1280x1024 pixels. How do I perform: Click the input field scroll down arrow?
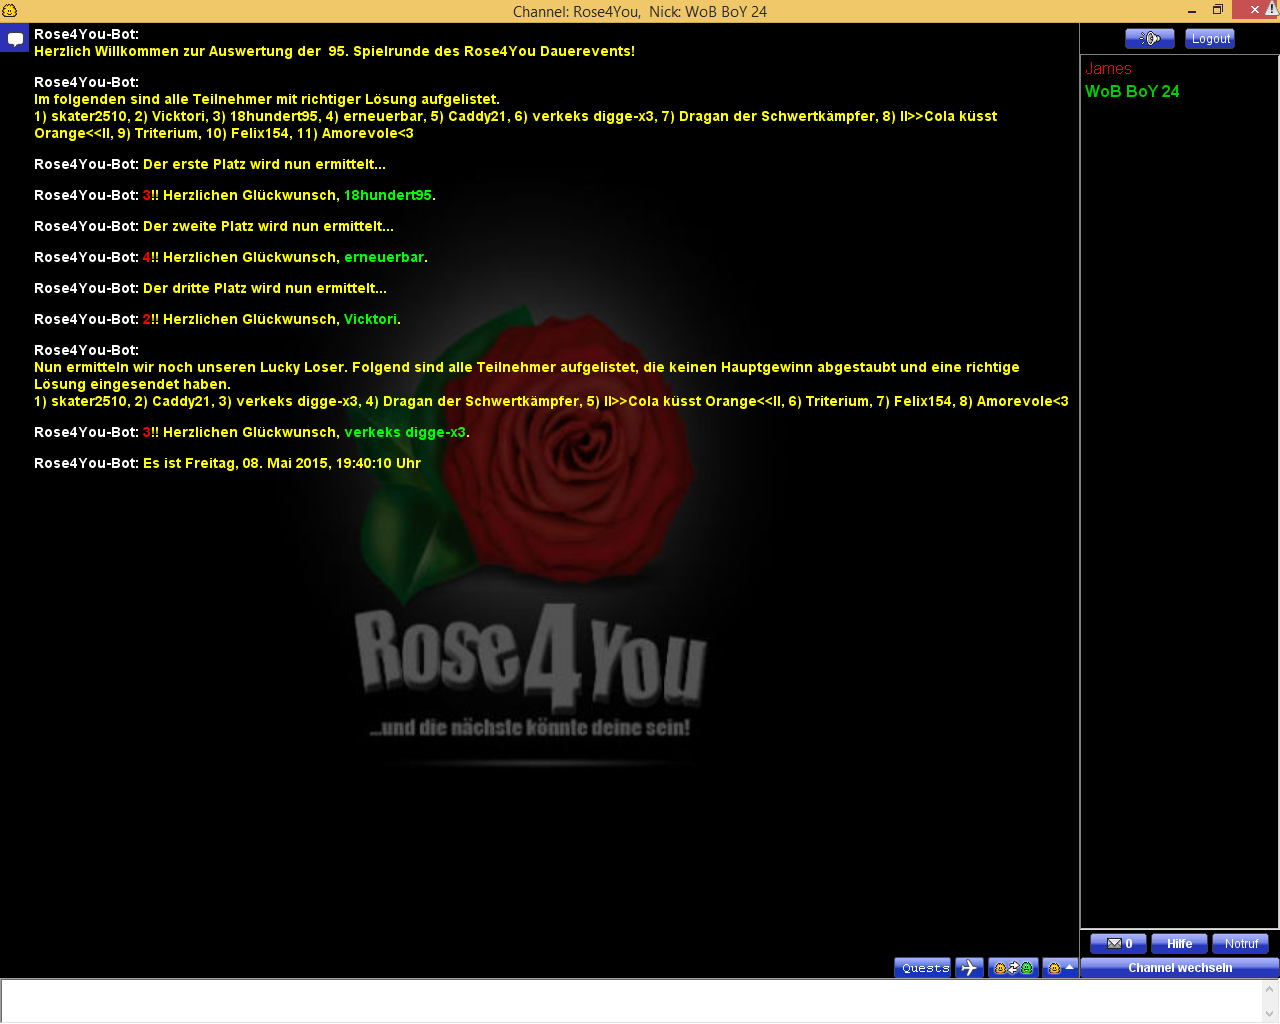pos(1270,1013)
